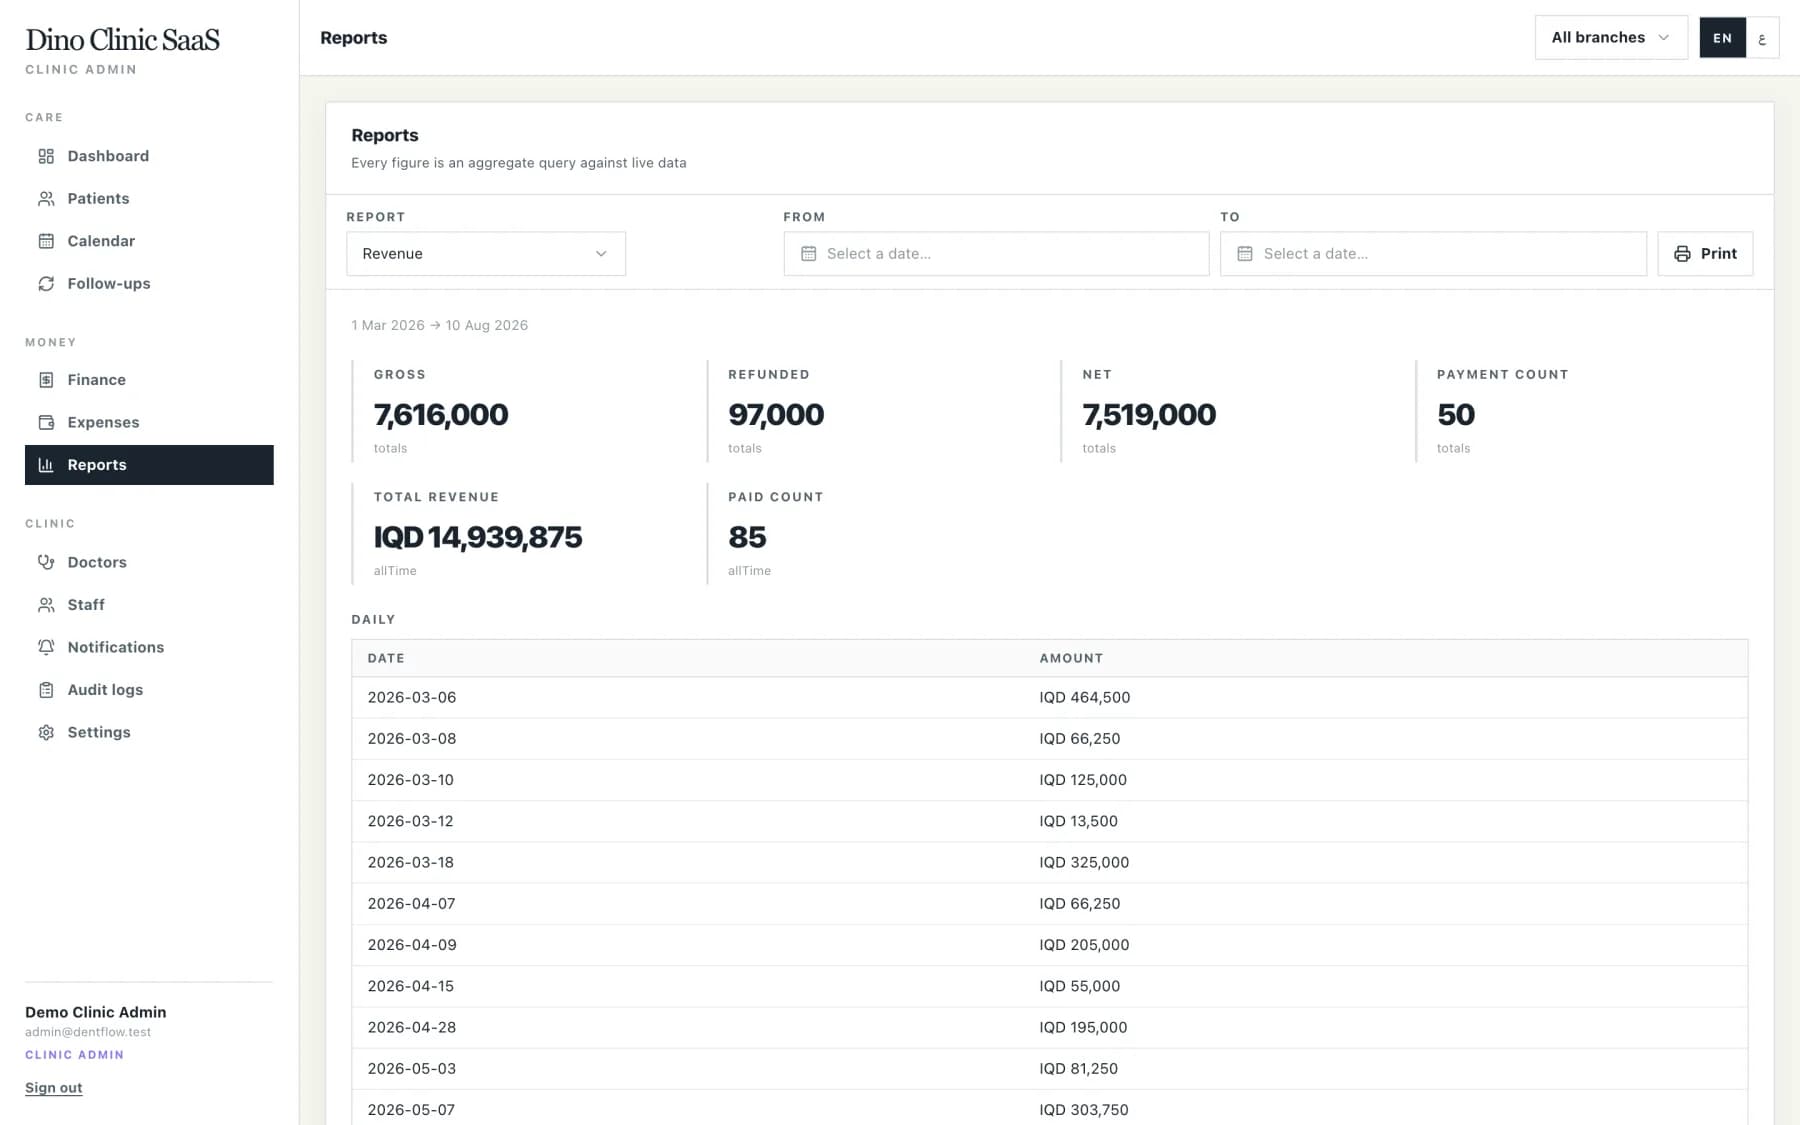Click date cell 2026-04-07

(411, 903)
